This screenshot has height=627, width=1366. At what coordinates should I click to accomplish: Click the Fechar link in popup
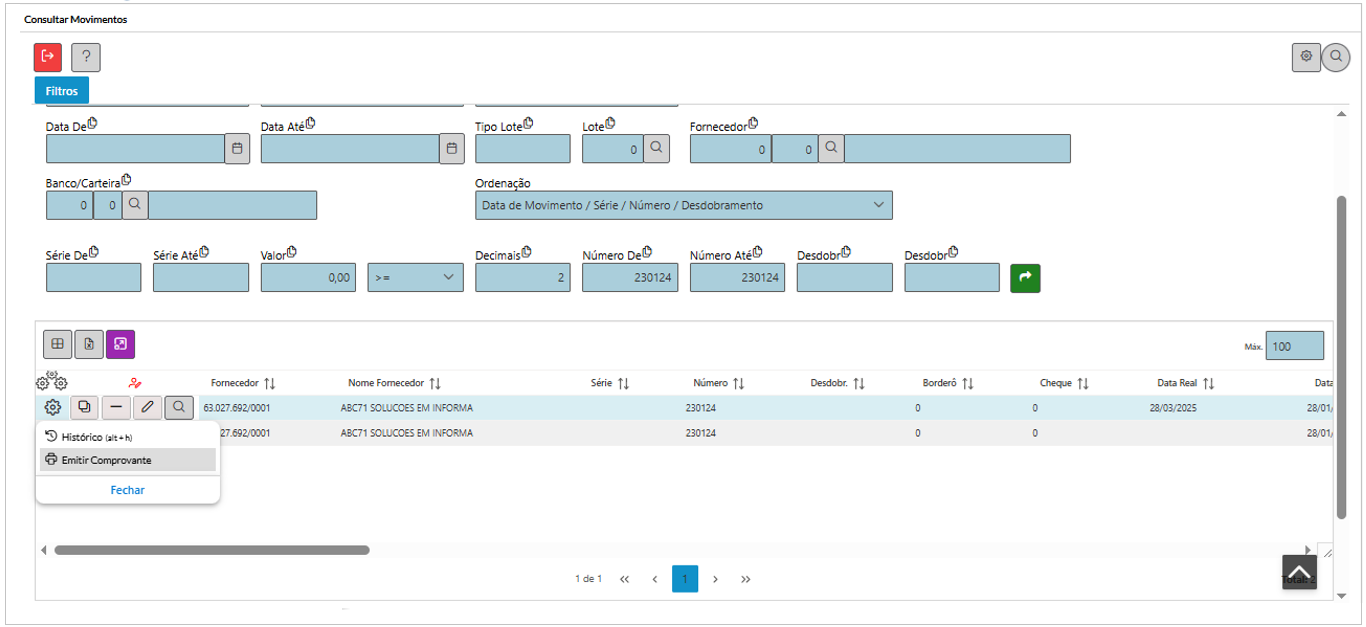tap(127, 490)
